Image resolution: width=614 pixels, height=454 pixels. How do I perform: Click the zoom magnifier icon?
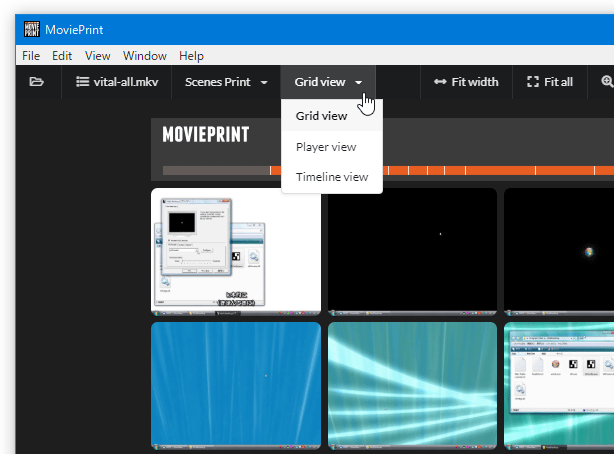click(607, 81)
